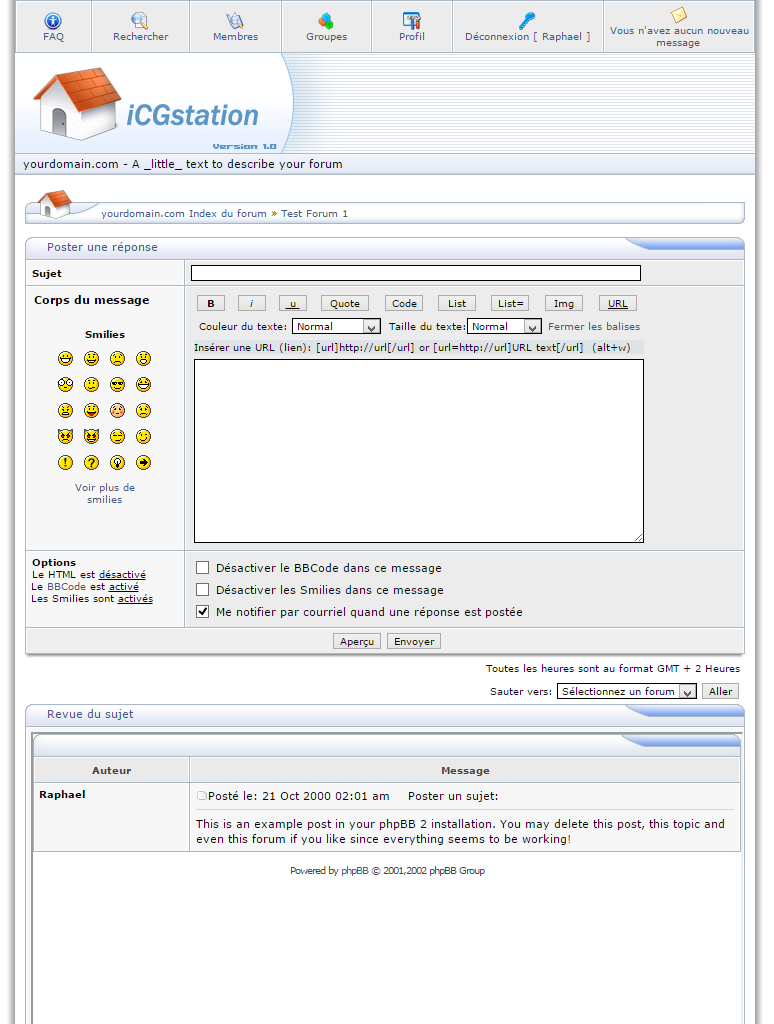
Task: Follow yourdomain.com Index du forum link
Action: pyautogui.click(x=184, y=214)
